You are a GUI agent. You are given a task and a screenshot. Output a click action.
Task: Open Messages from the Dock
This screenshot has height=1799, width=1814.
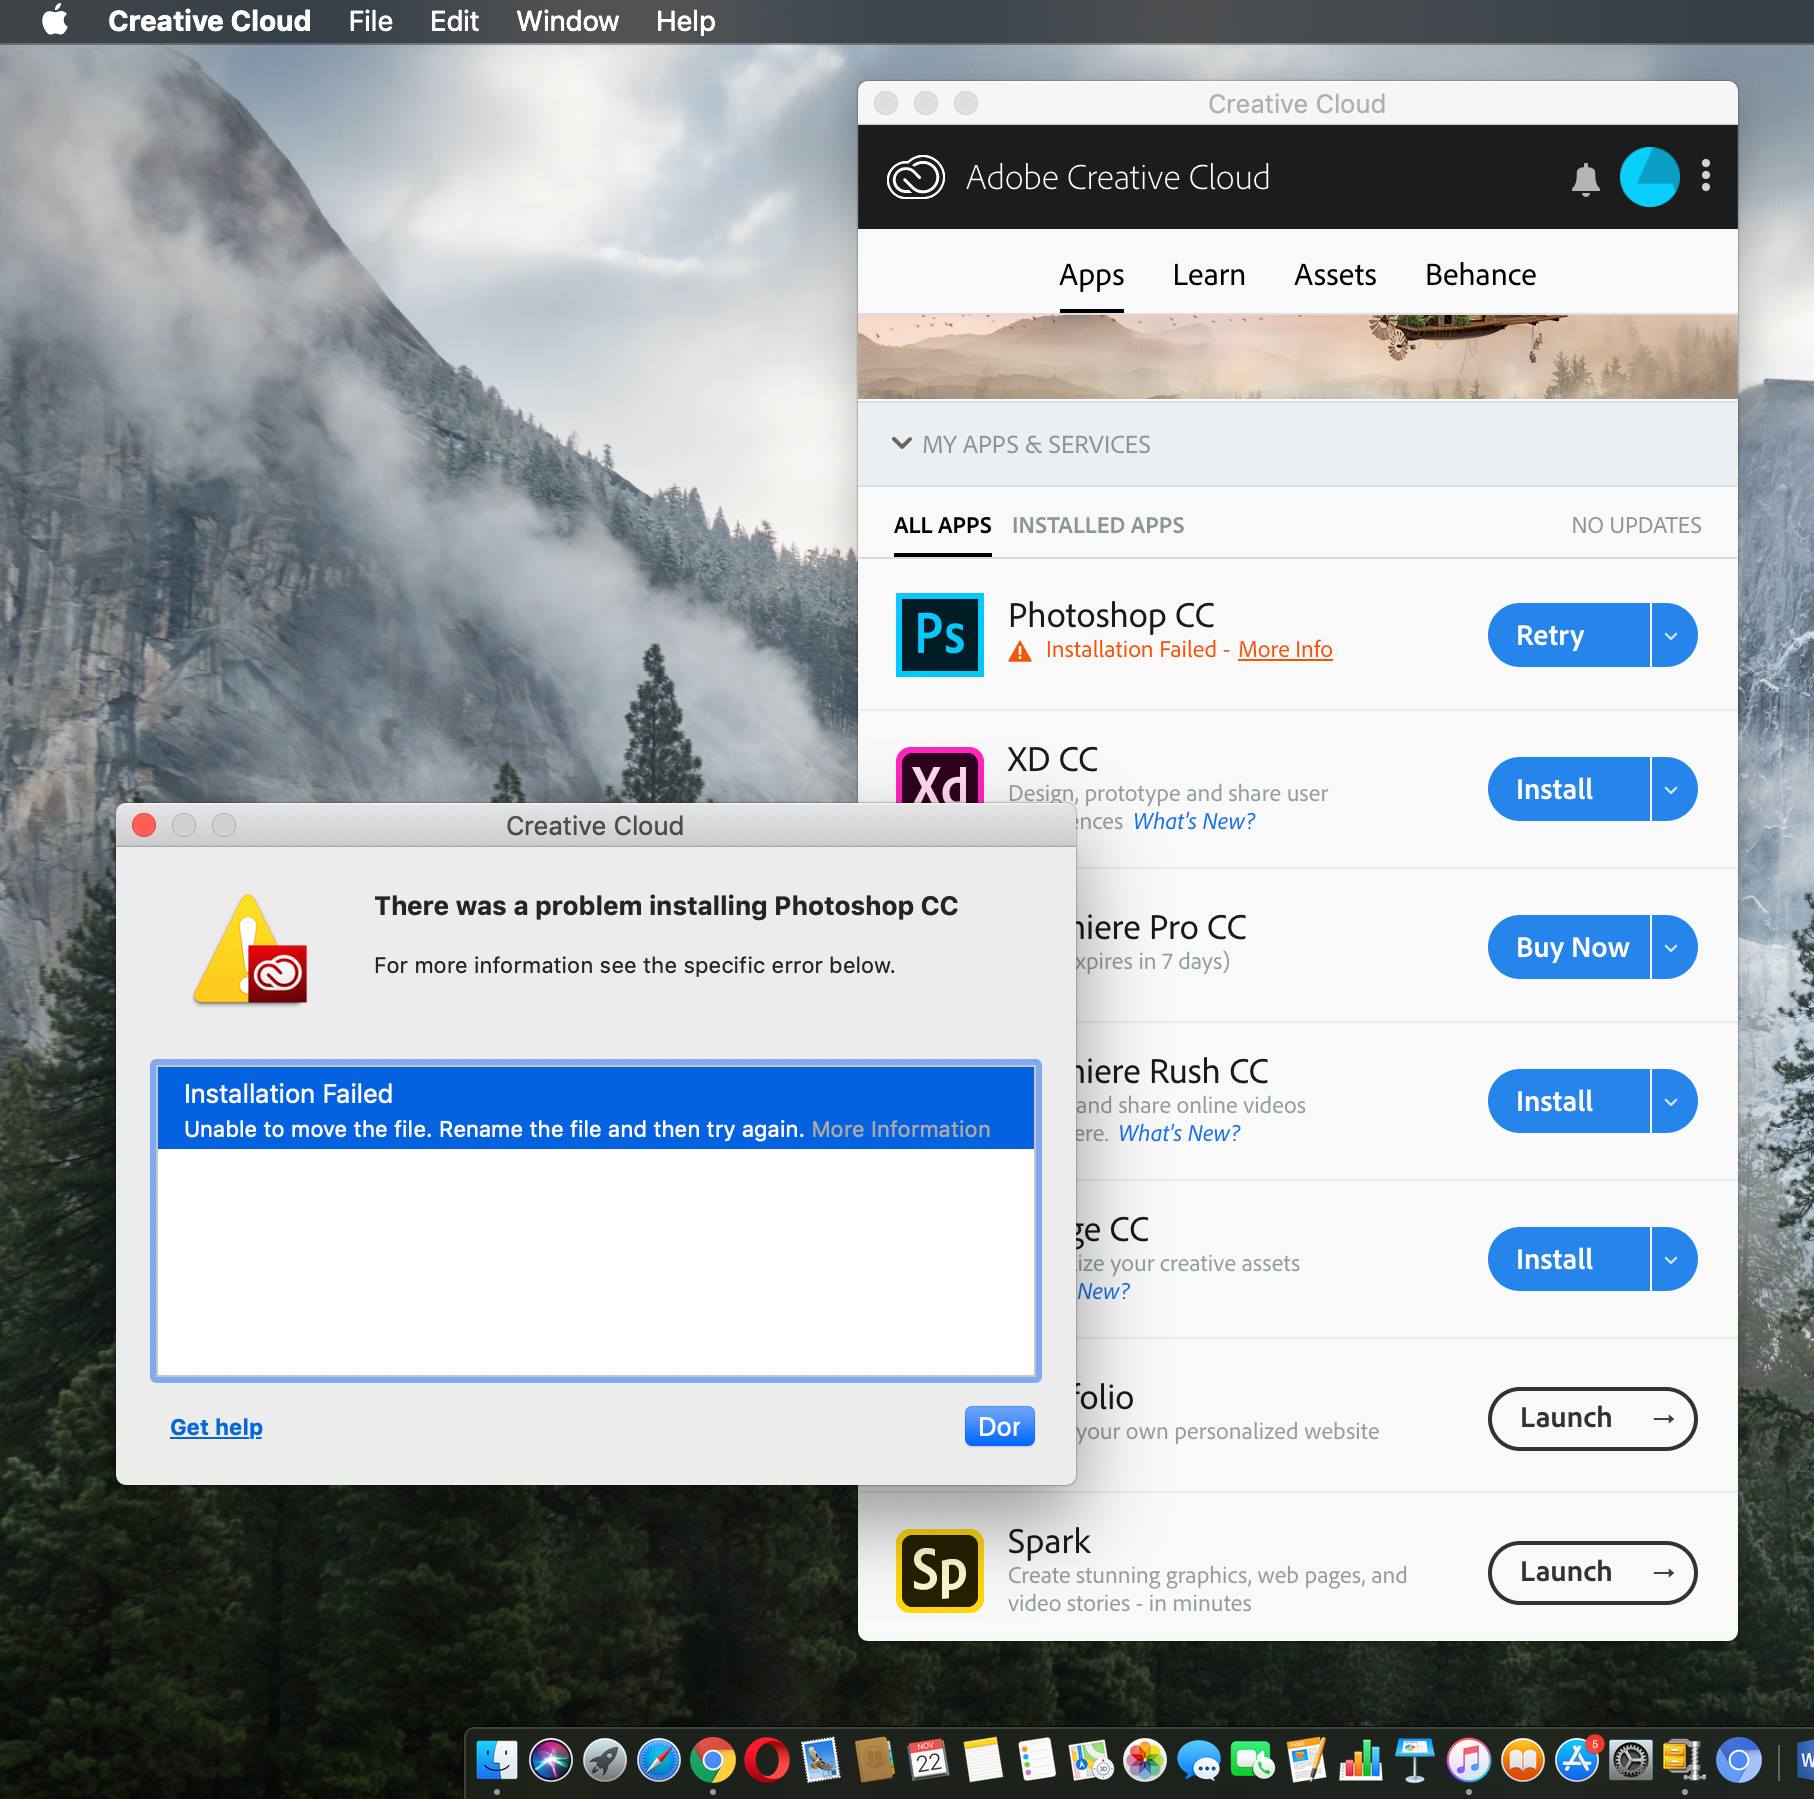pos(1199,1761)
